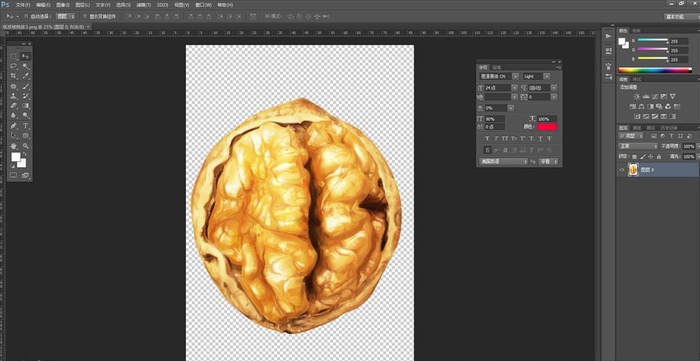Add a Brightness/Contrast adjustment
The width and height of the screenshot is (700, 361).
click(x=637, y=96)
